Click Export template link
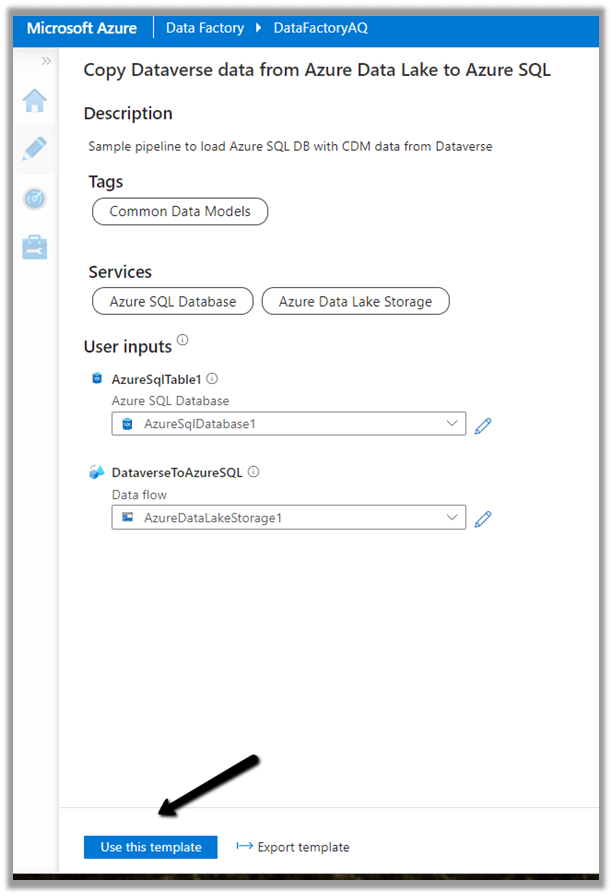The image size is (612, 896). point(293,847)
